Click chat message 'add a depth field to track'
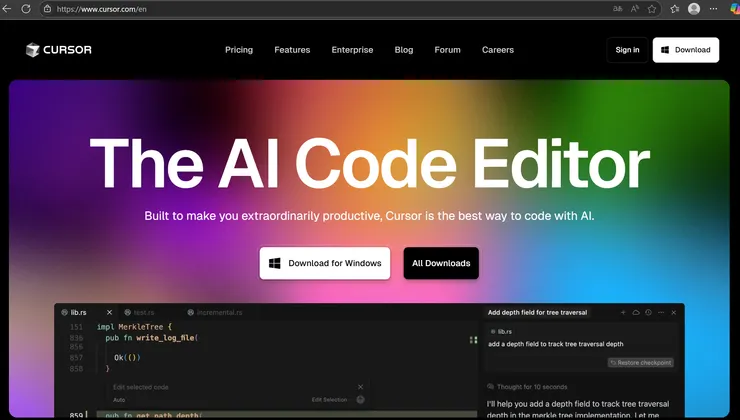Image resolution: width=740 pixels, height=420 pixels. (555, 344)
